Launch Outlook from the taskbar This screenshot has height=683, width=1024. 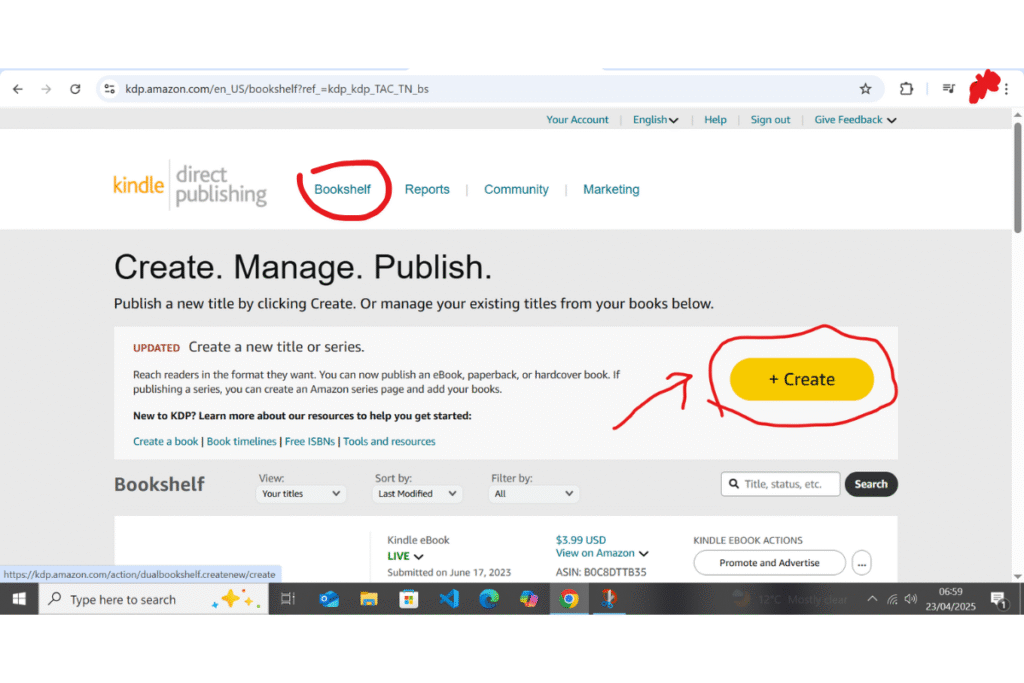(328, 599)
